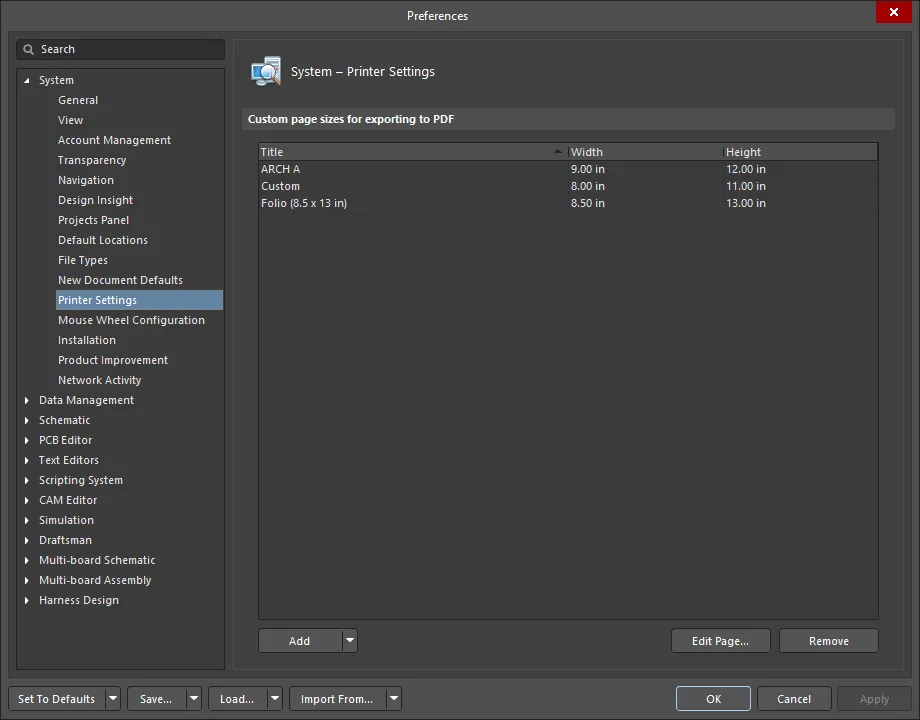
Task: Select the Folio (8.5 x 13 in) row
Action: [x=568, y=203]
